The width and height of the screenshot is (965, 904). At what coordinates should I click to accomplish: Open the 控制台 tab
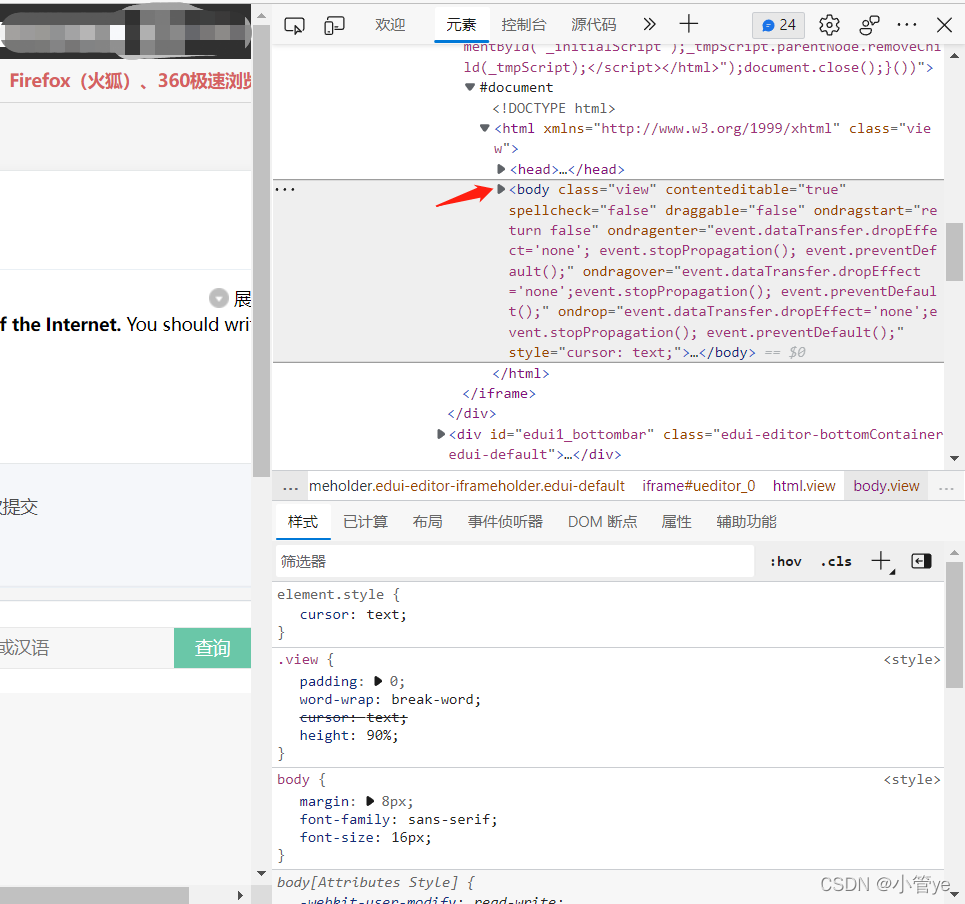click(524, 25)
